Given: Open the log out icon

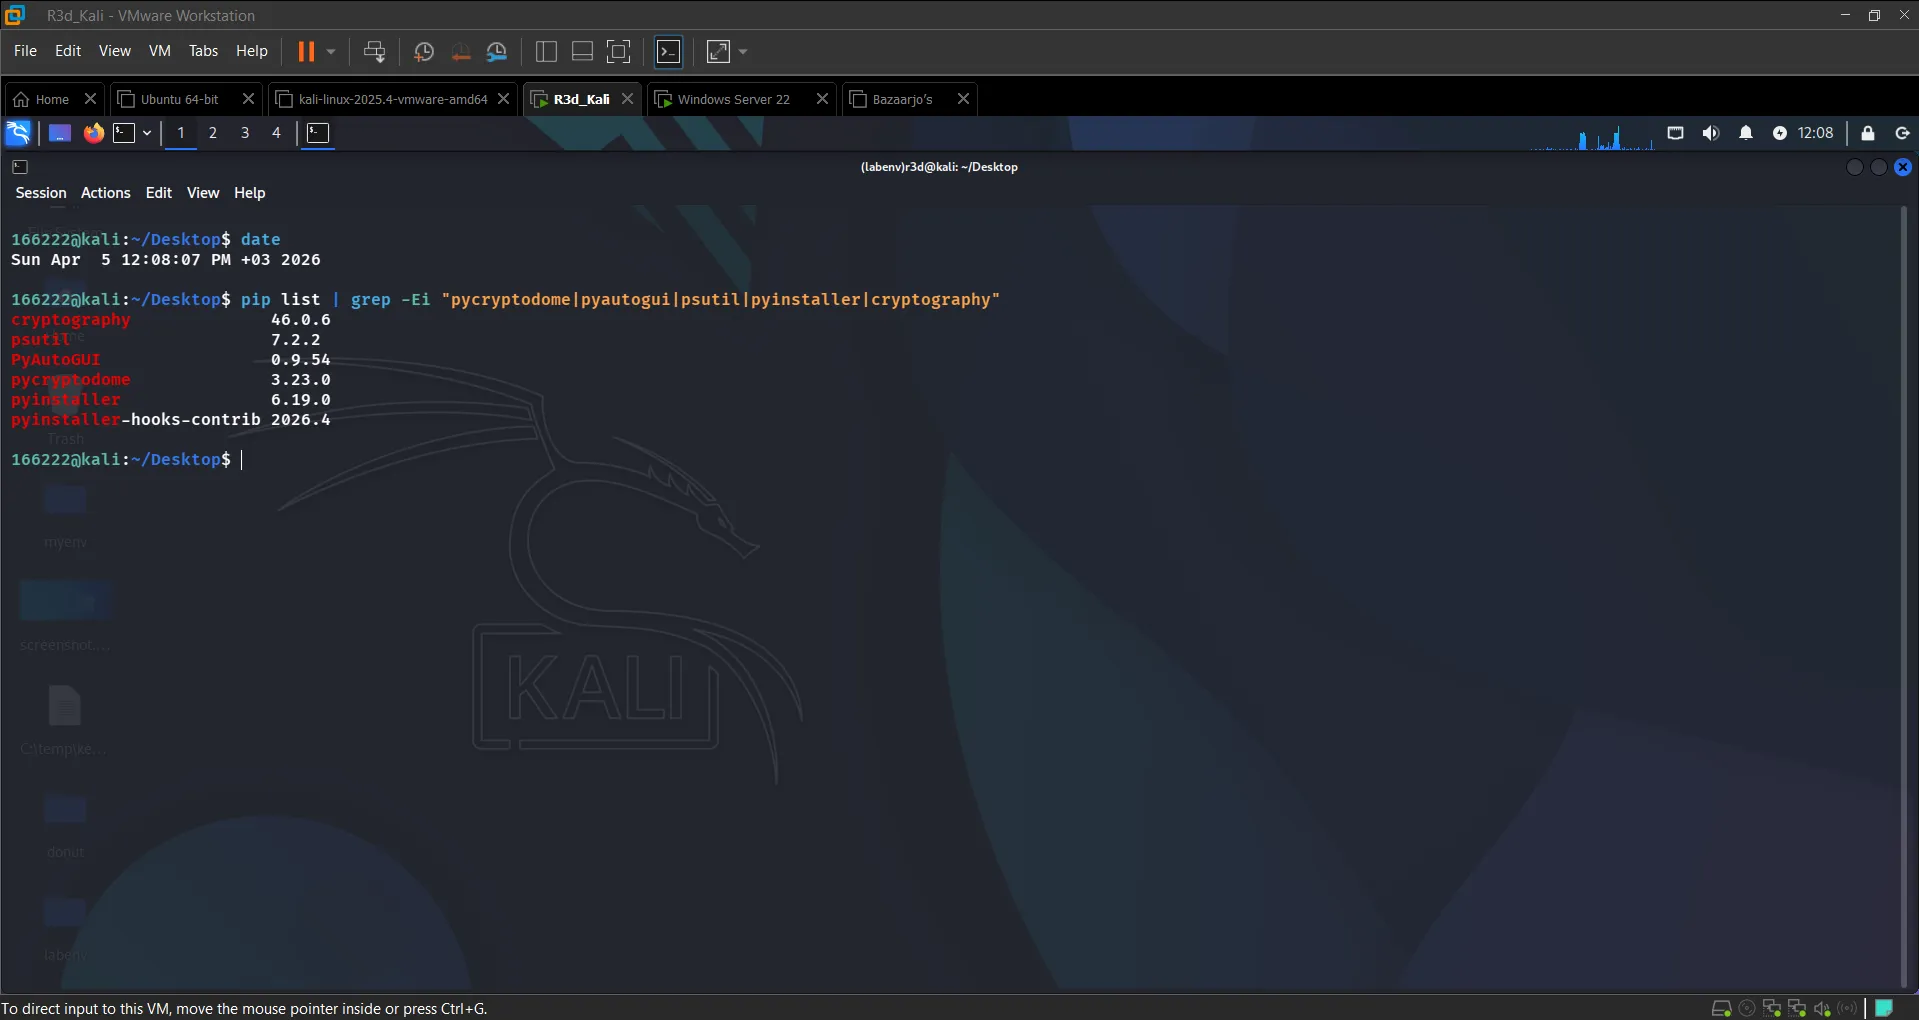Looking at the screenshot, I should 1902,133.
